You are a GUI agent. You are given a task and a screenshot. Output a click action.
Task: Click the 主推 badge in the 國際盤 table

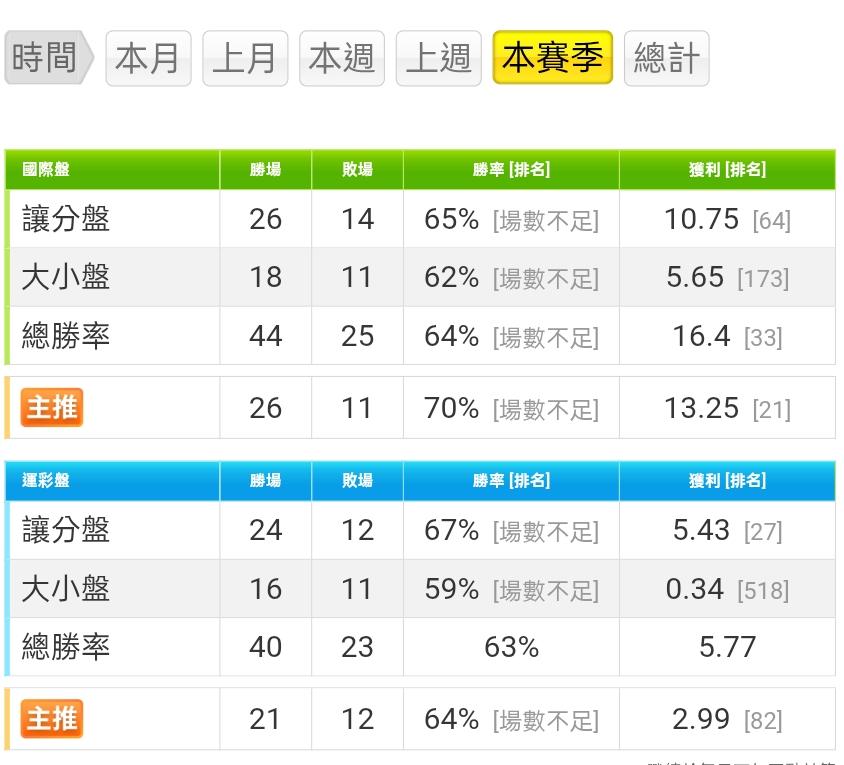(x=52, y=407)
